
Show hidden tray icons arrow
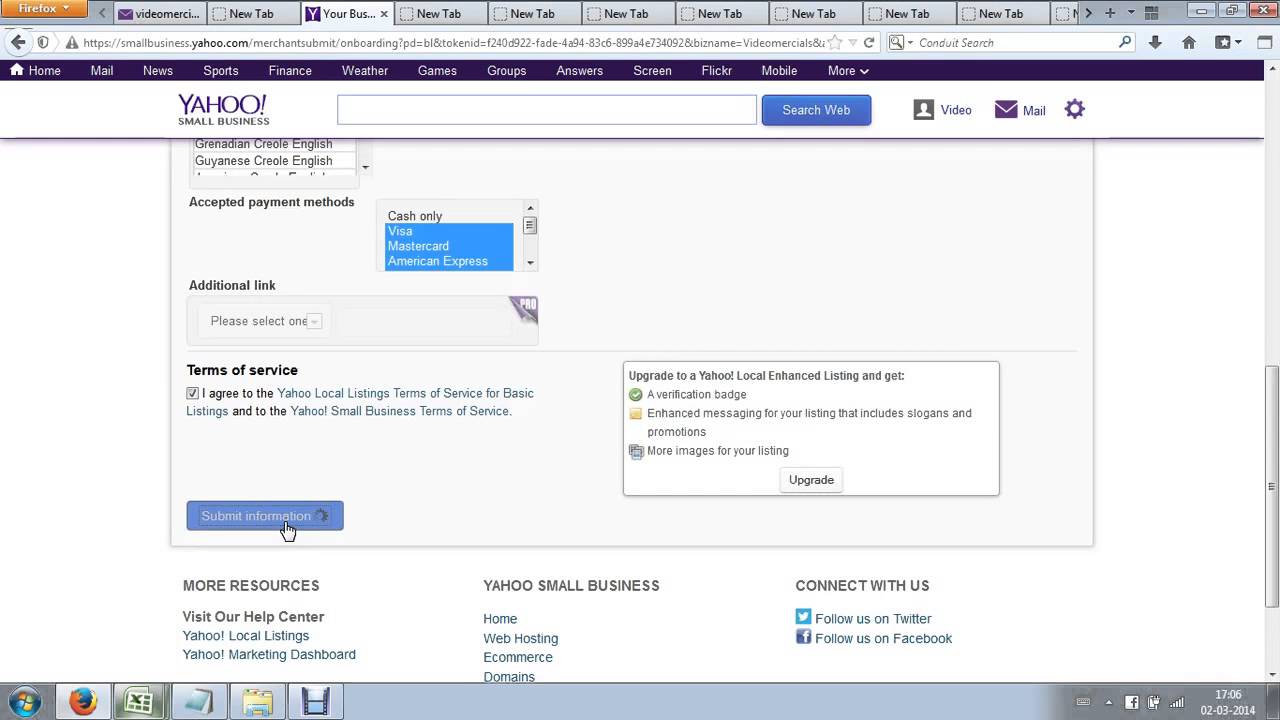pyautogui.click(x=1109, y=702)
